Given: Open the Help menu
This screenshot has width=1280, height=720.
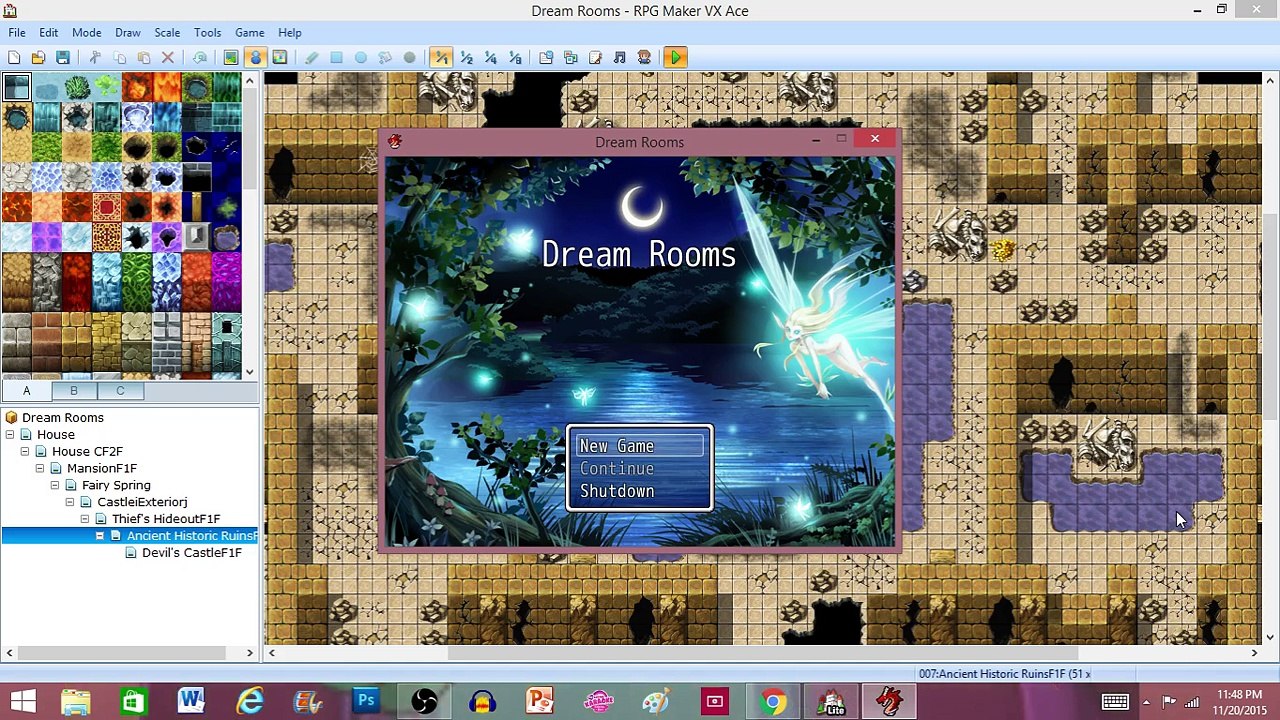Looking at the screenshot, I should (289, 32).
